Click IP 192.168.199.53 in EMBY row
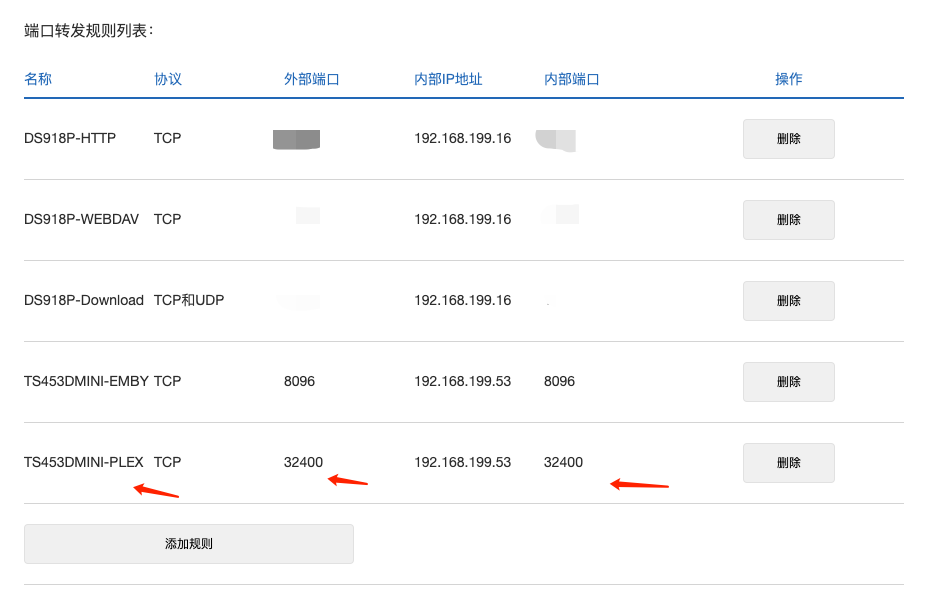The width and height of the screenshot is (943, 604). point(462,381)
